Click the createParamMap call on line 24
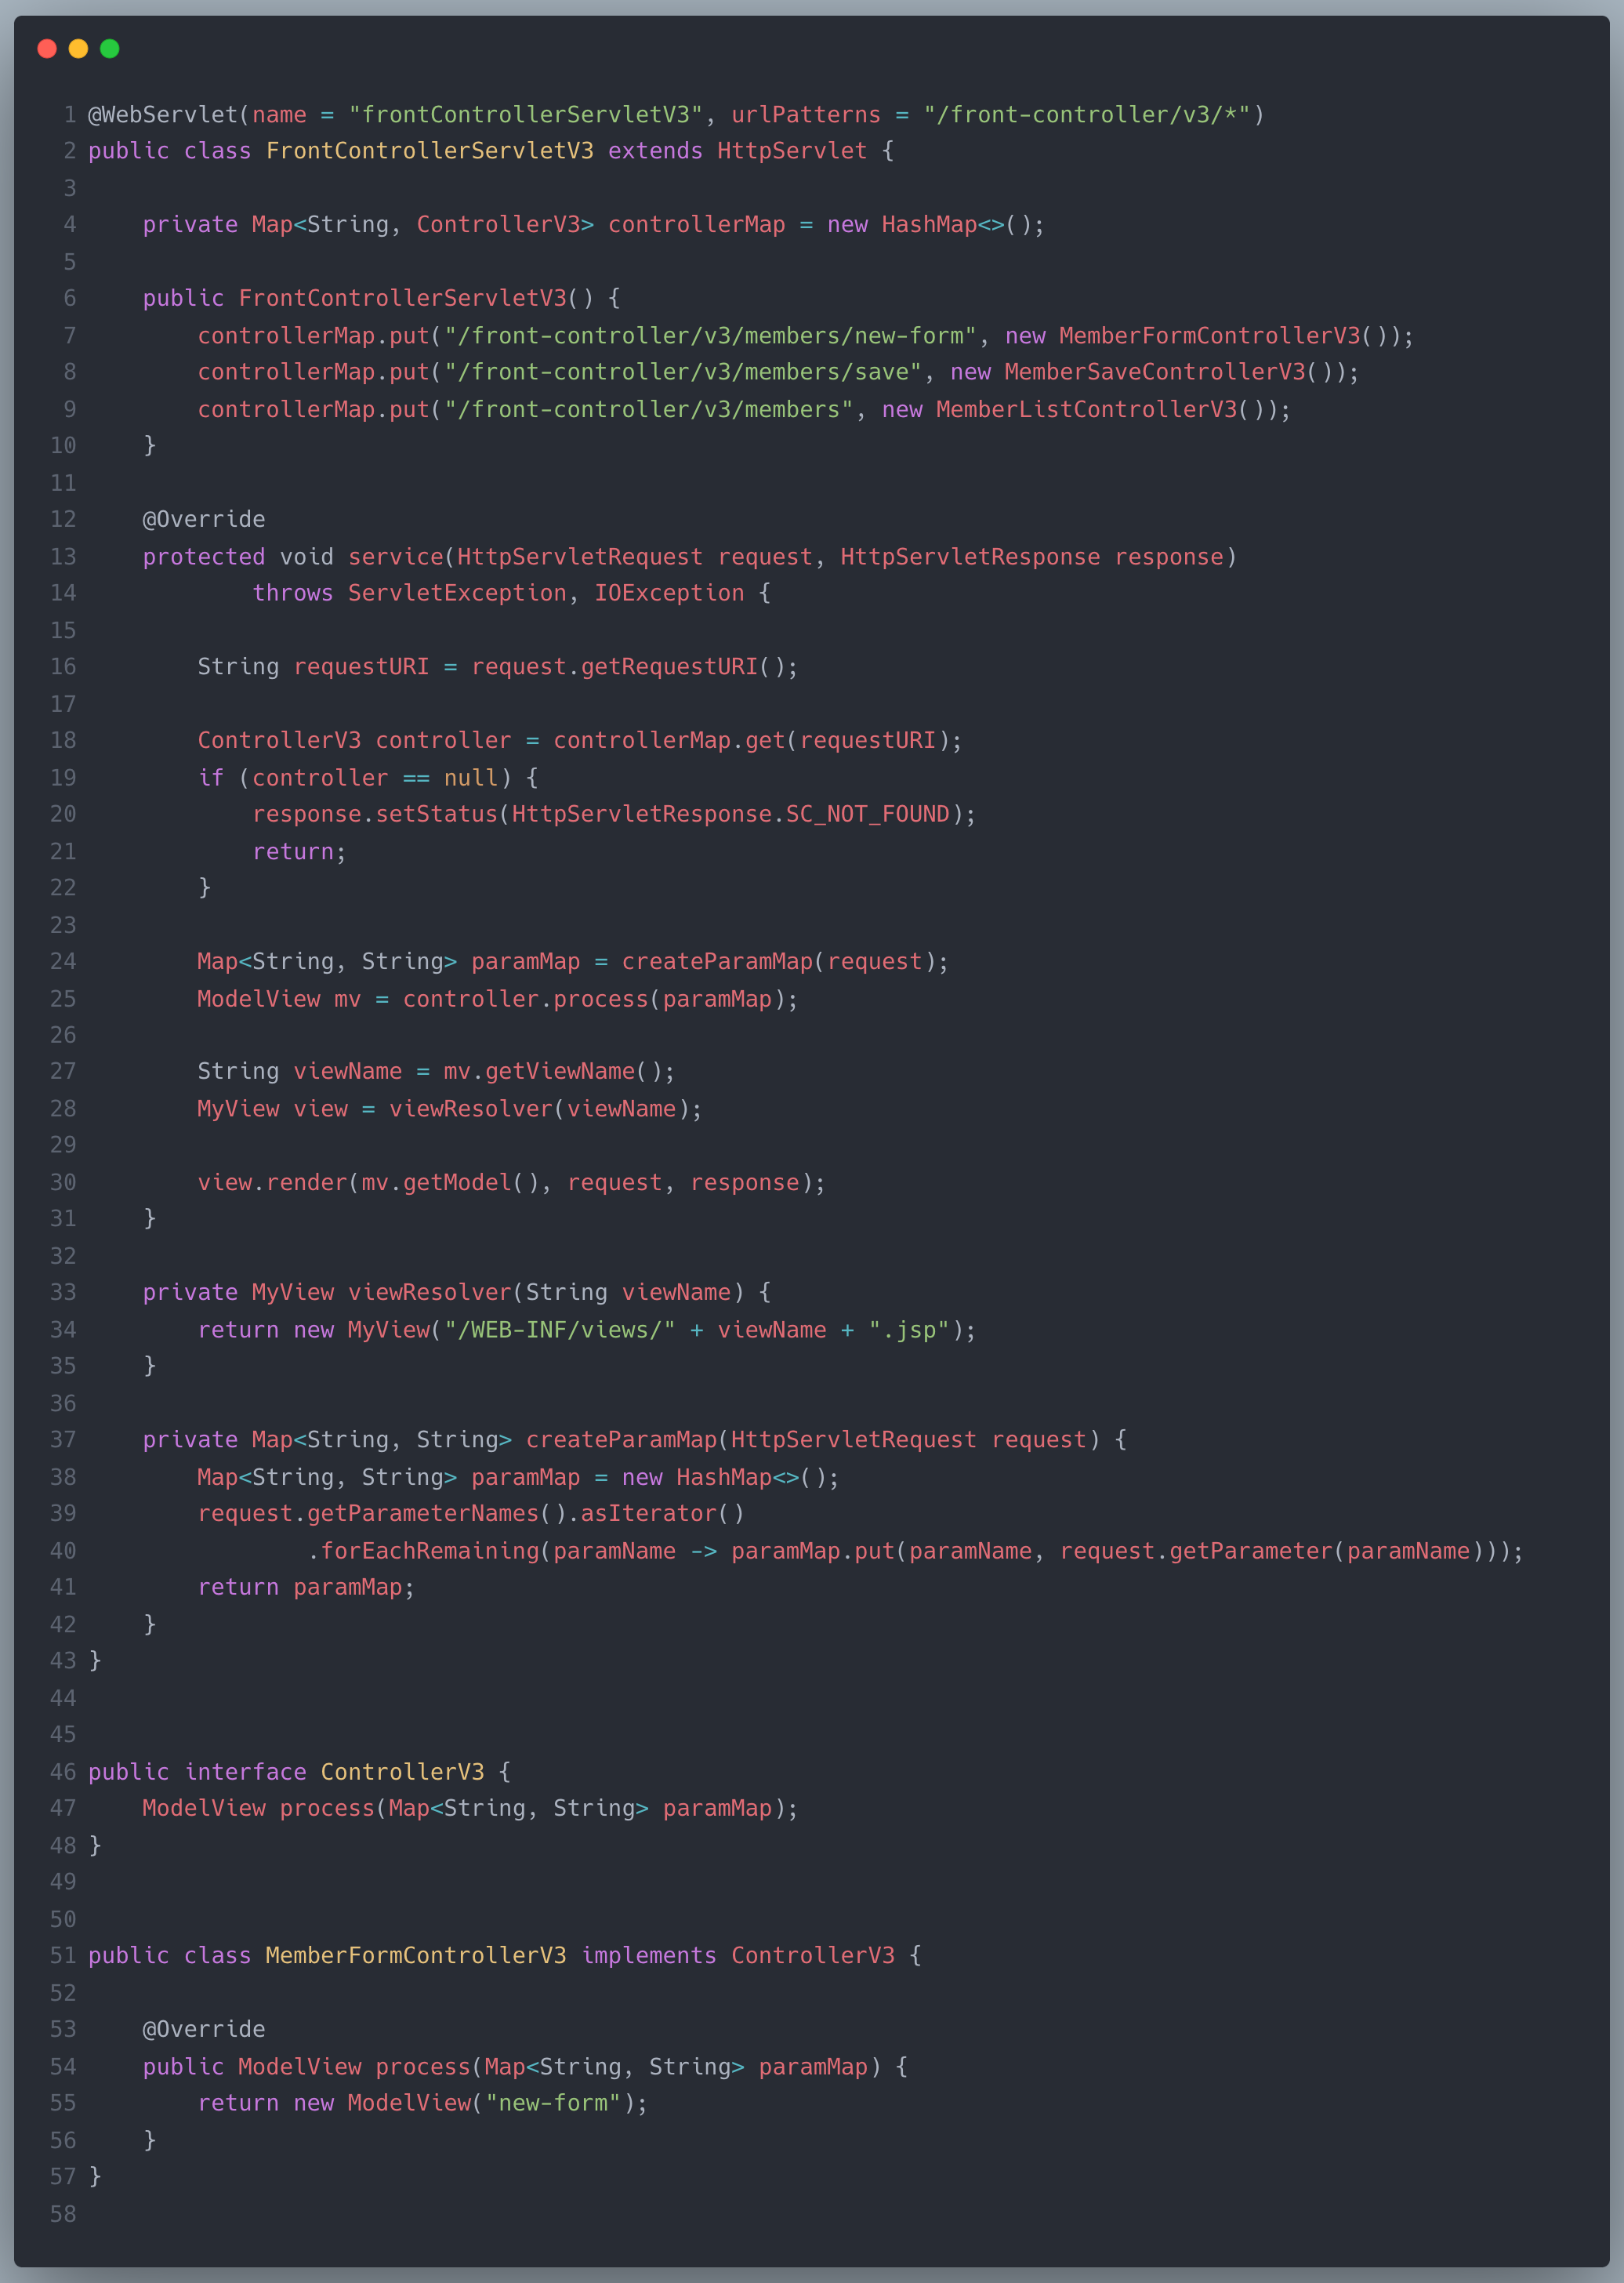This screenshot has height=2283, width=1624. coord(717,962)
